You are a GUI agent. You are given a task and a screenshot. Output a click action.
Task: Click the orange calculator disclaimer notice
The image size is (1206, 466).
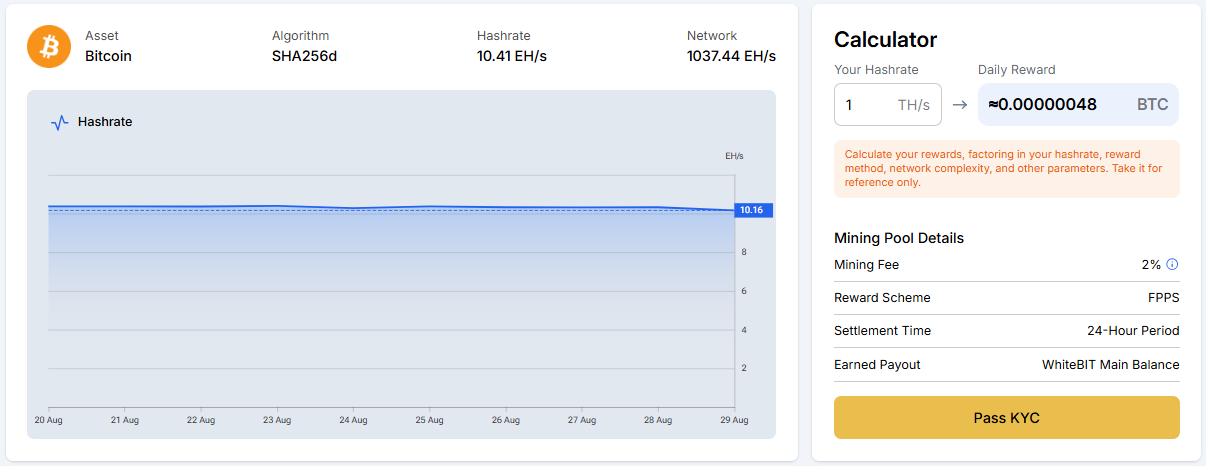click(x=1006, y=168)
